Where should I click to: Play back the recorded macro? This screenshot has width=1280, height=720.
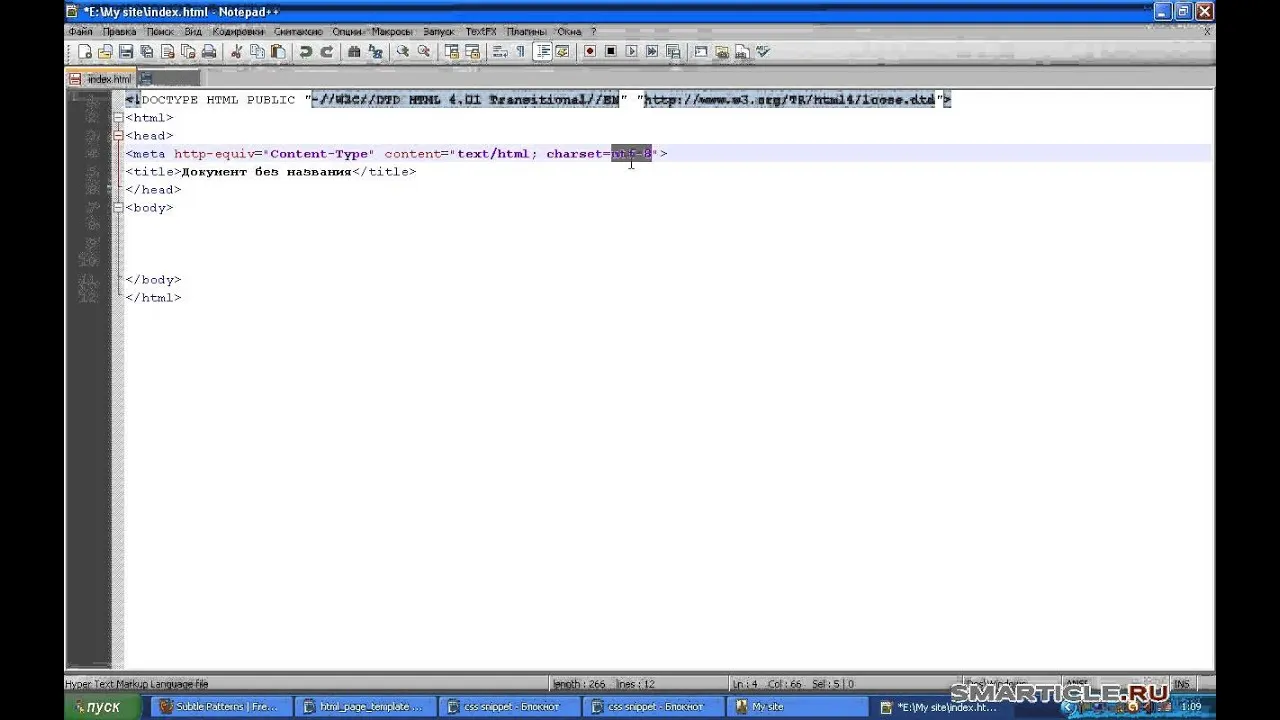(632, 52)
